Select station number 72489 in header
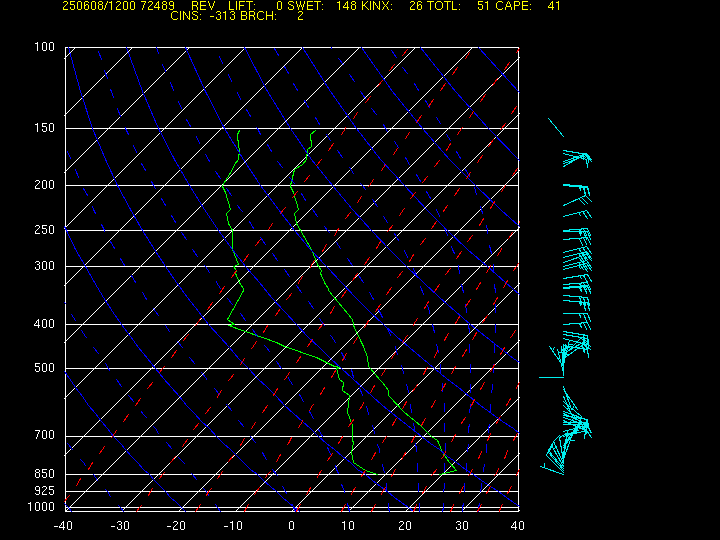Screen dimensions: 720x540 [x=158, y=6]
